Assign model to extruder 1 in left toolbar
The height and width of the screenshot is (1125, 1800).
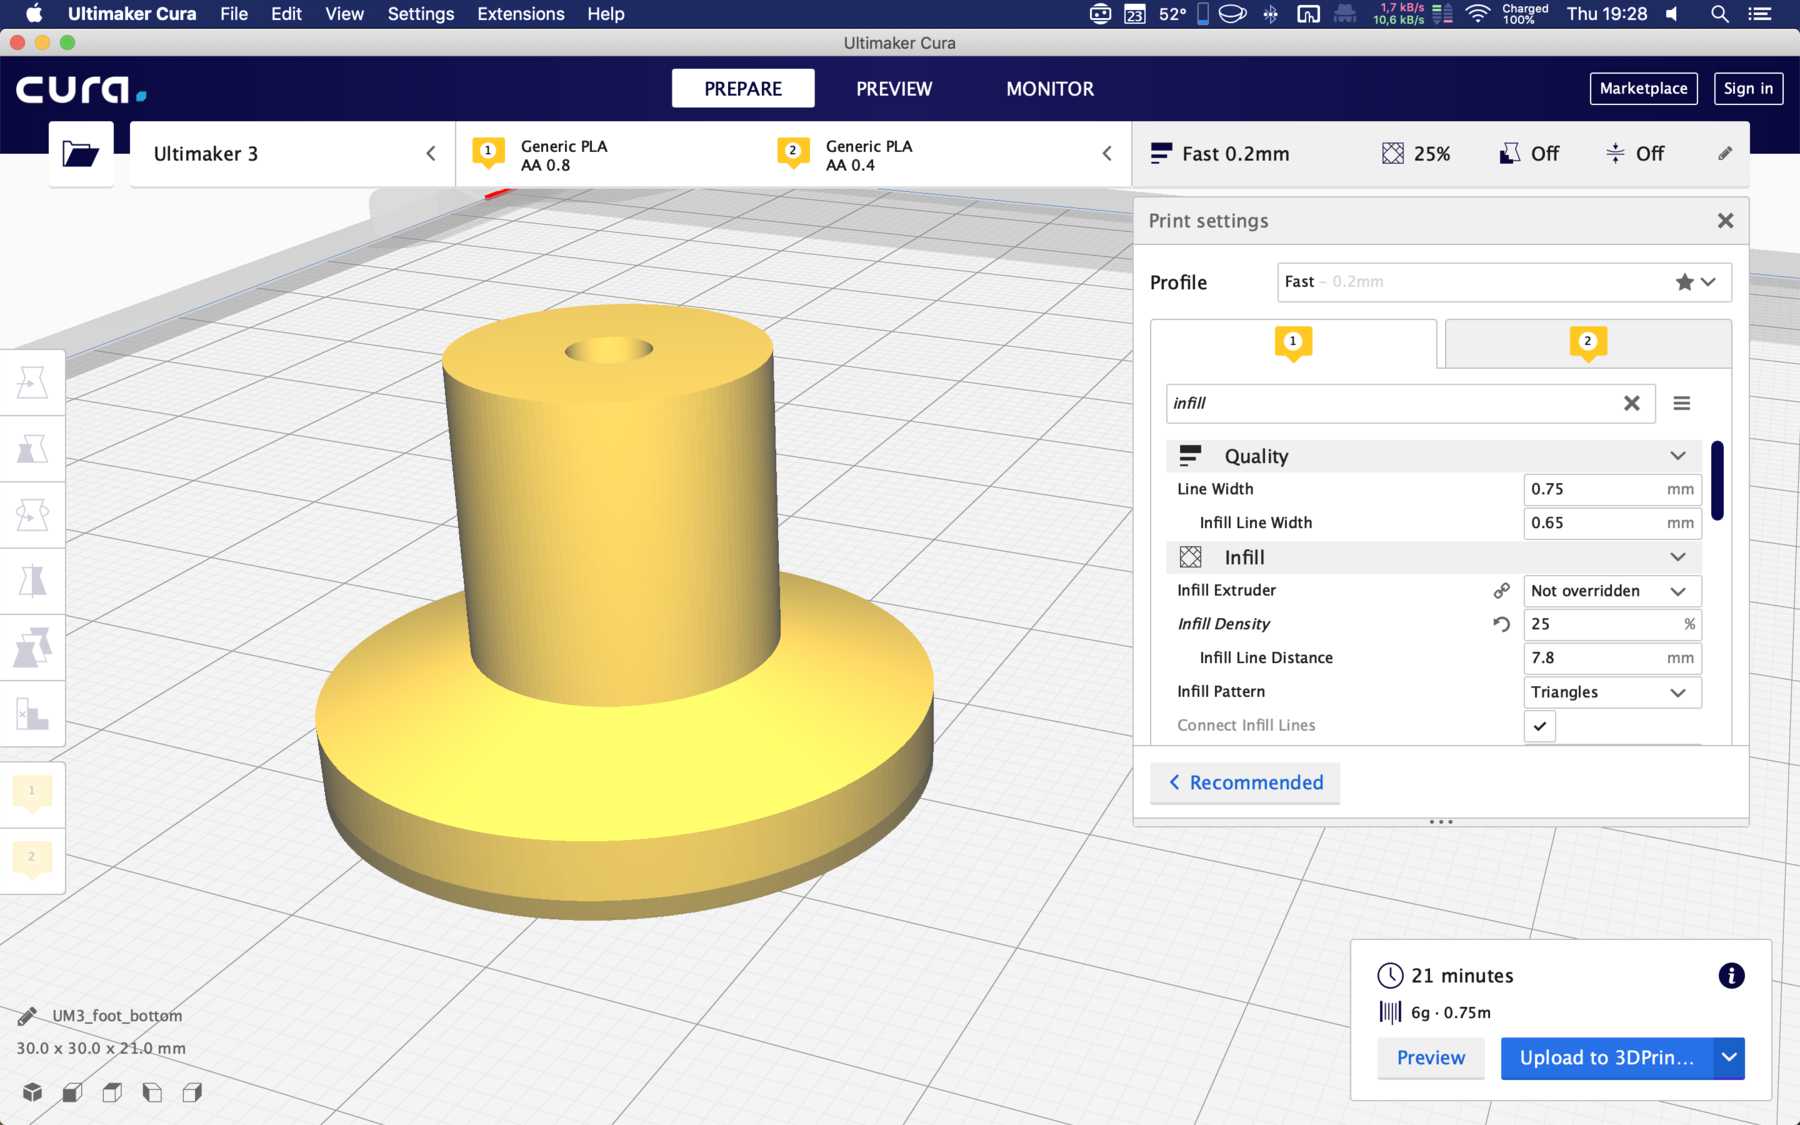click(32, 794)
